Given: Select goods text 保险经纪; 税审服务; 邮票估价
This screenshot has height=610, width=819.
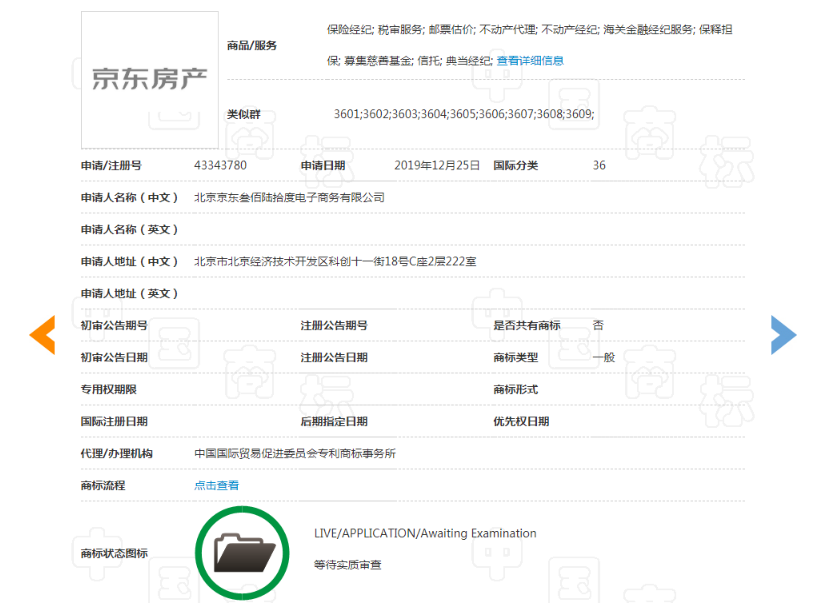Looking at the screenshot, I should [401, 29].
